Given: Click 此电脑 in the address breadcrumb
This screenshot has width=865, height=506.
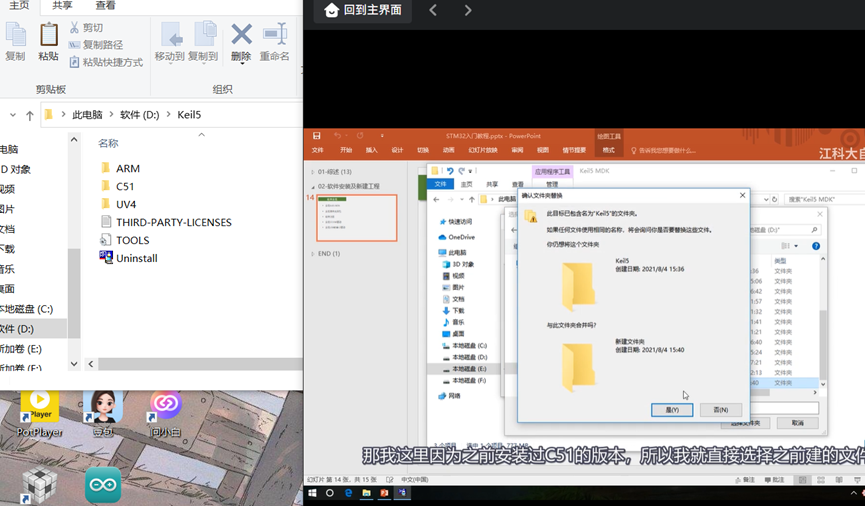Looking at the screenshot, I should (87, 115).
